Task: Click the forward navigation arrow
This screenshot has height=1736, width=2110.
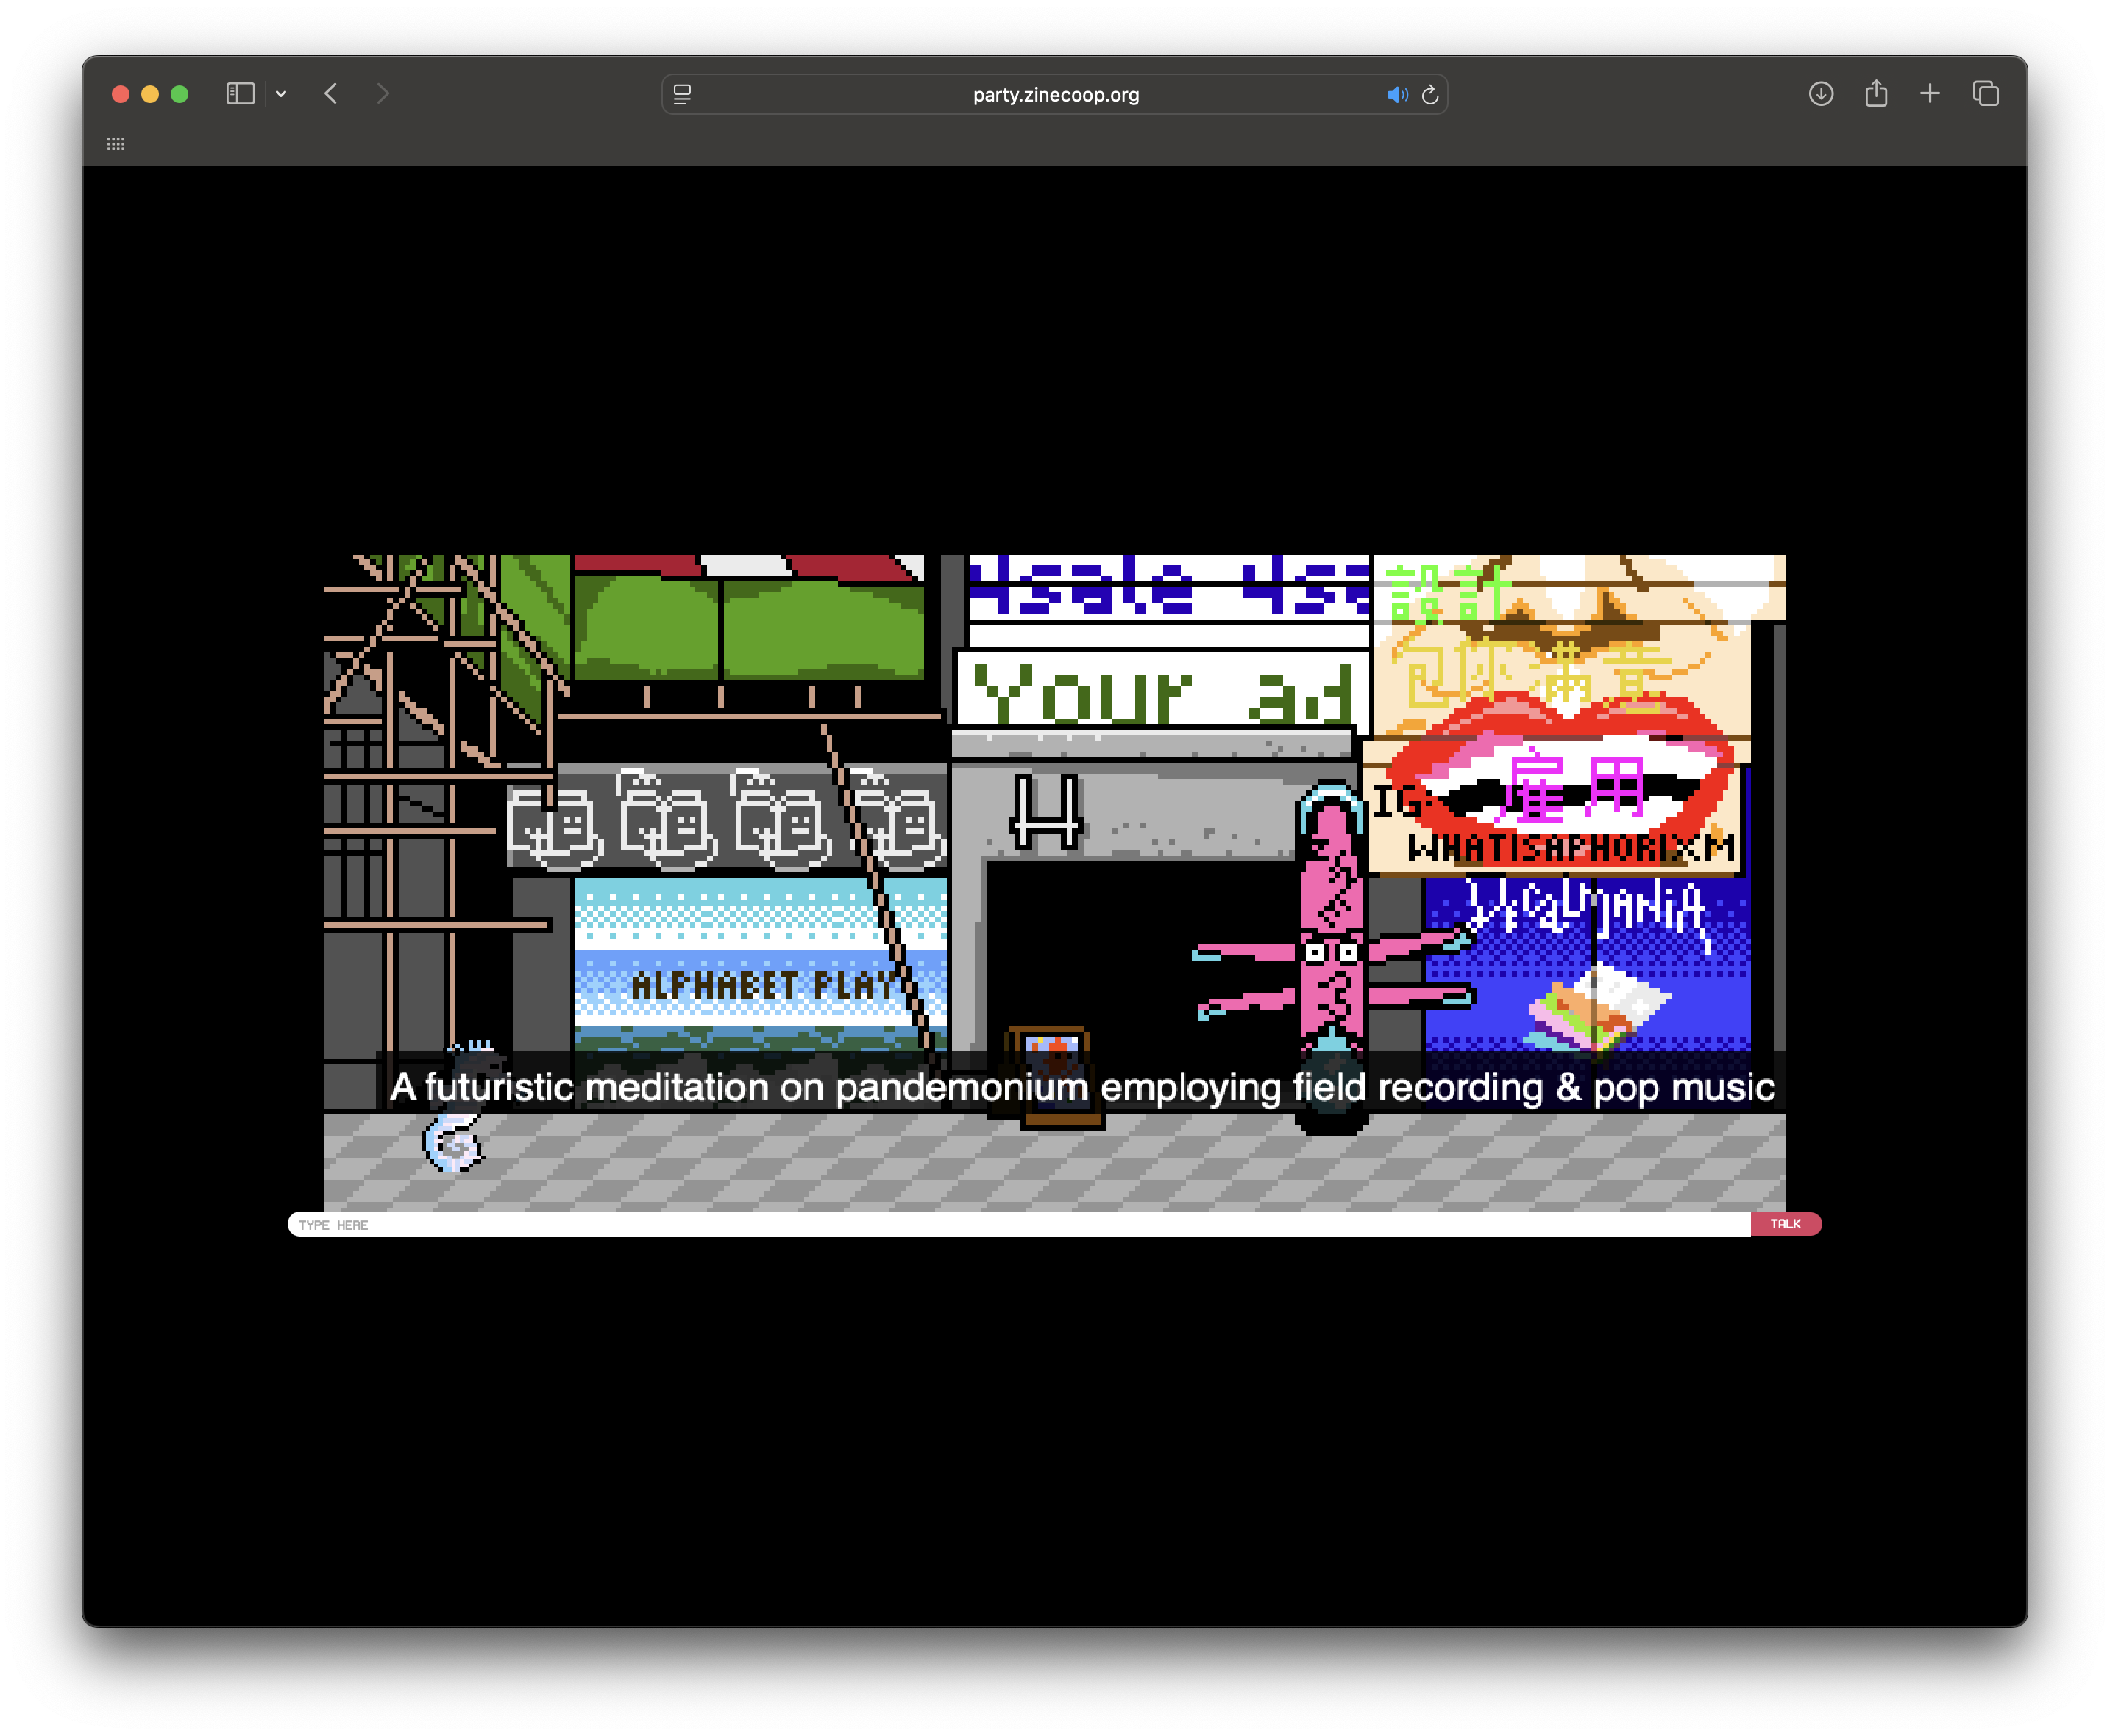Action: tap(383, 94)
